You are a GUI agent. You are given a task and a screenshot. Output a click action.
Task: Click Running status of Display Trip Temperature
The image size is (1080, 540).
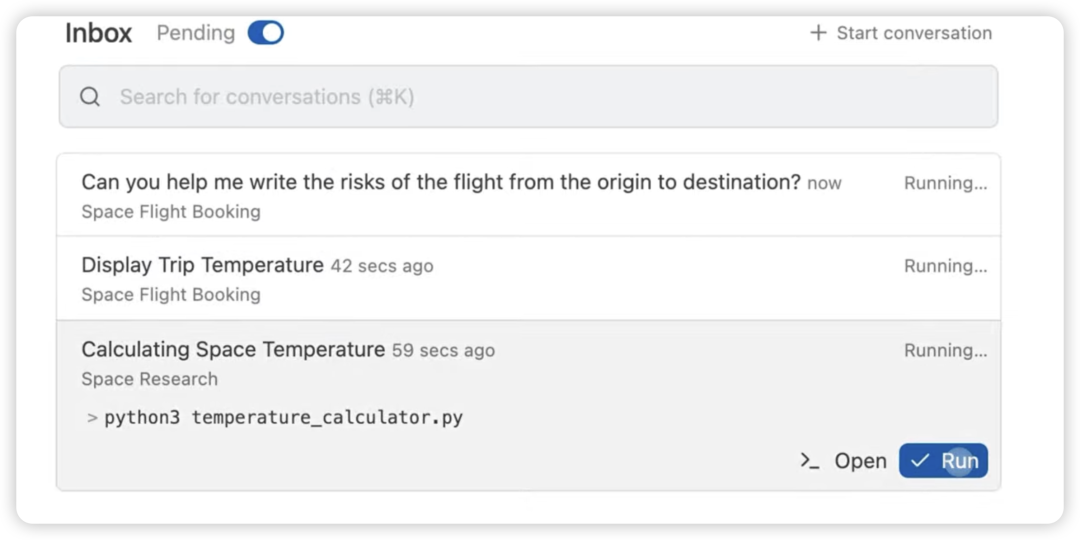point(945,266)
